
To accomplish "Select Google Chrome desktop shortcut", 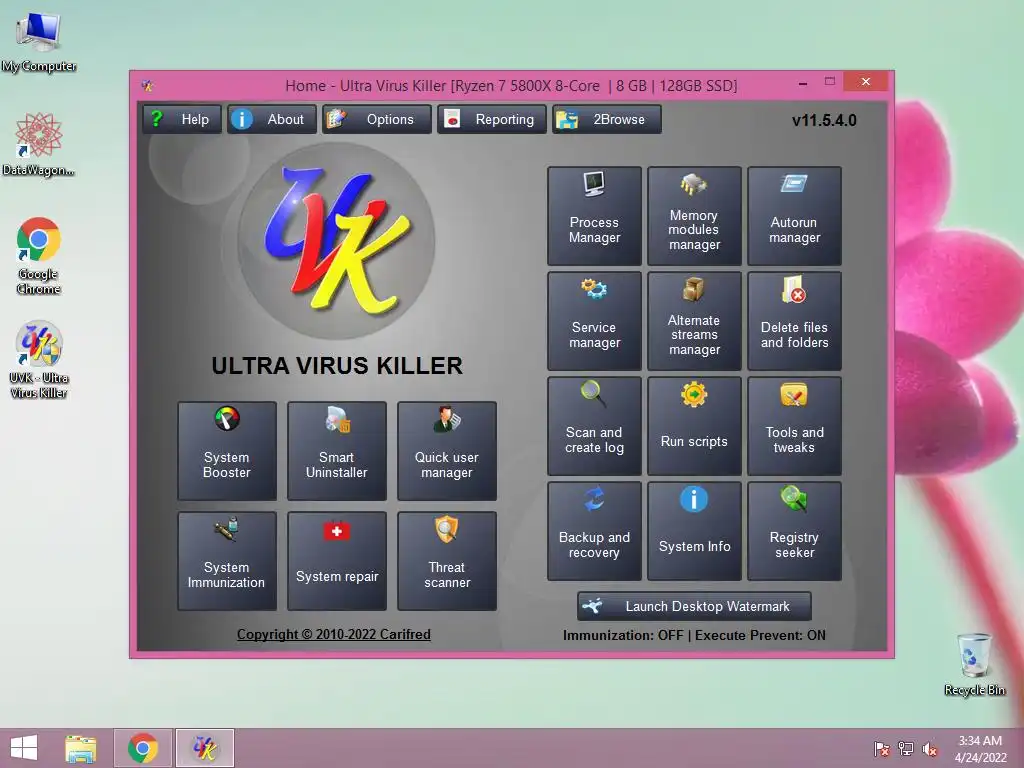I will pos(39,256).
